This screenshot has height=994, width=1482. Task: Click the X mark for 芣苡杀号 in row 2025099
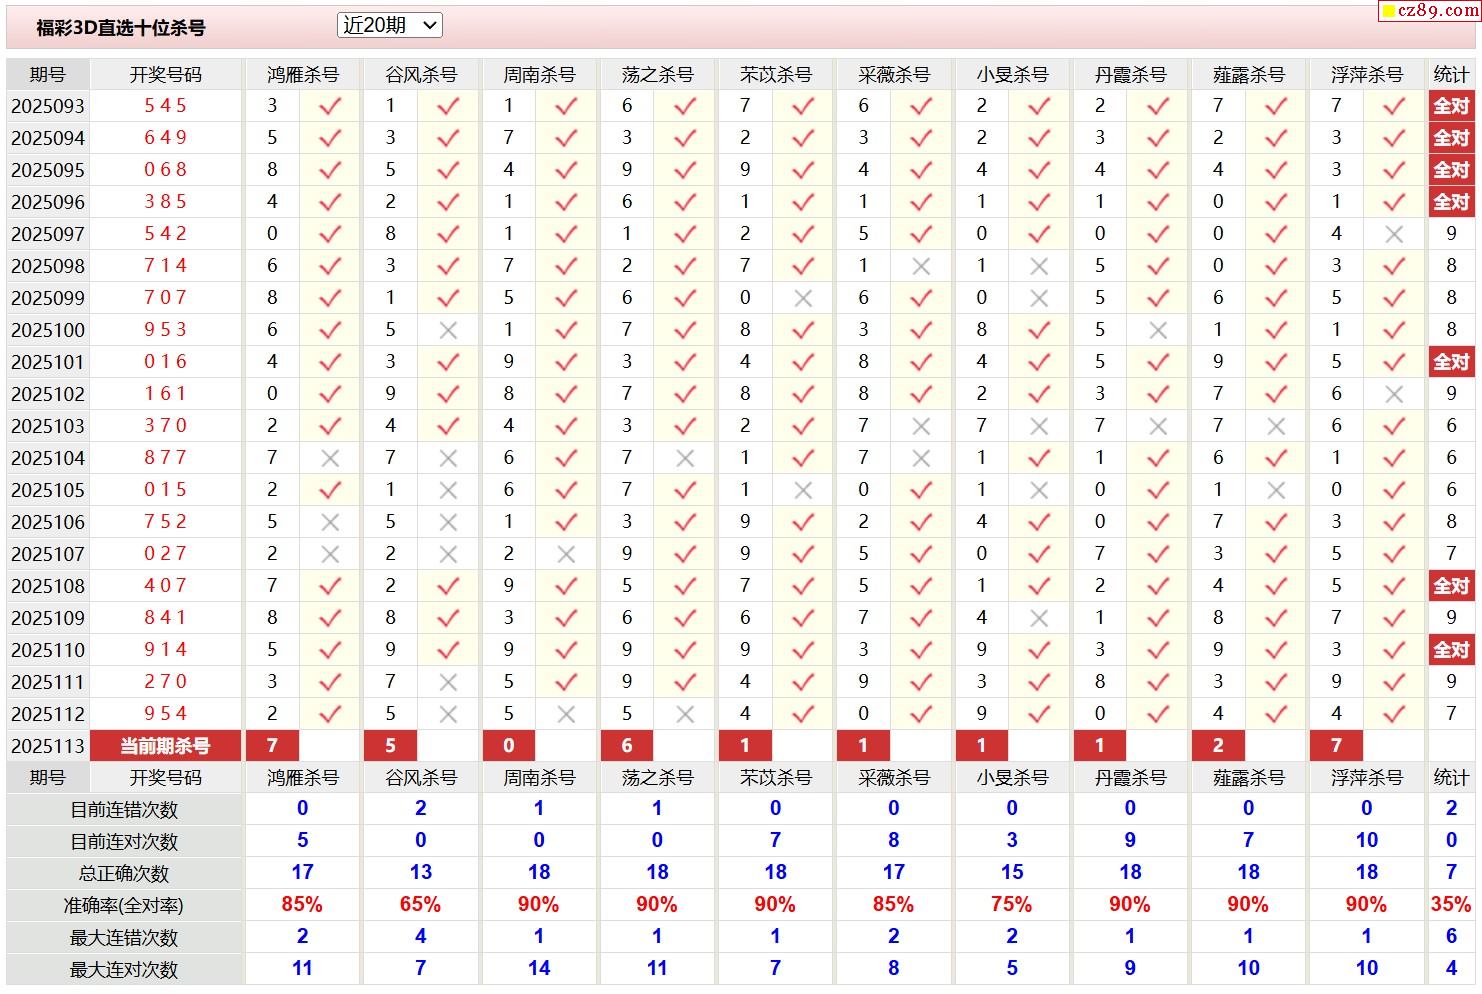click(803, 298)
